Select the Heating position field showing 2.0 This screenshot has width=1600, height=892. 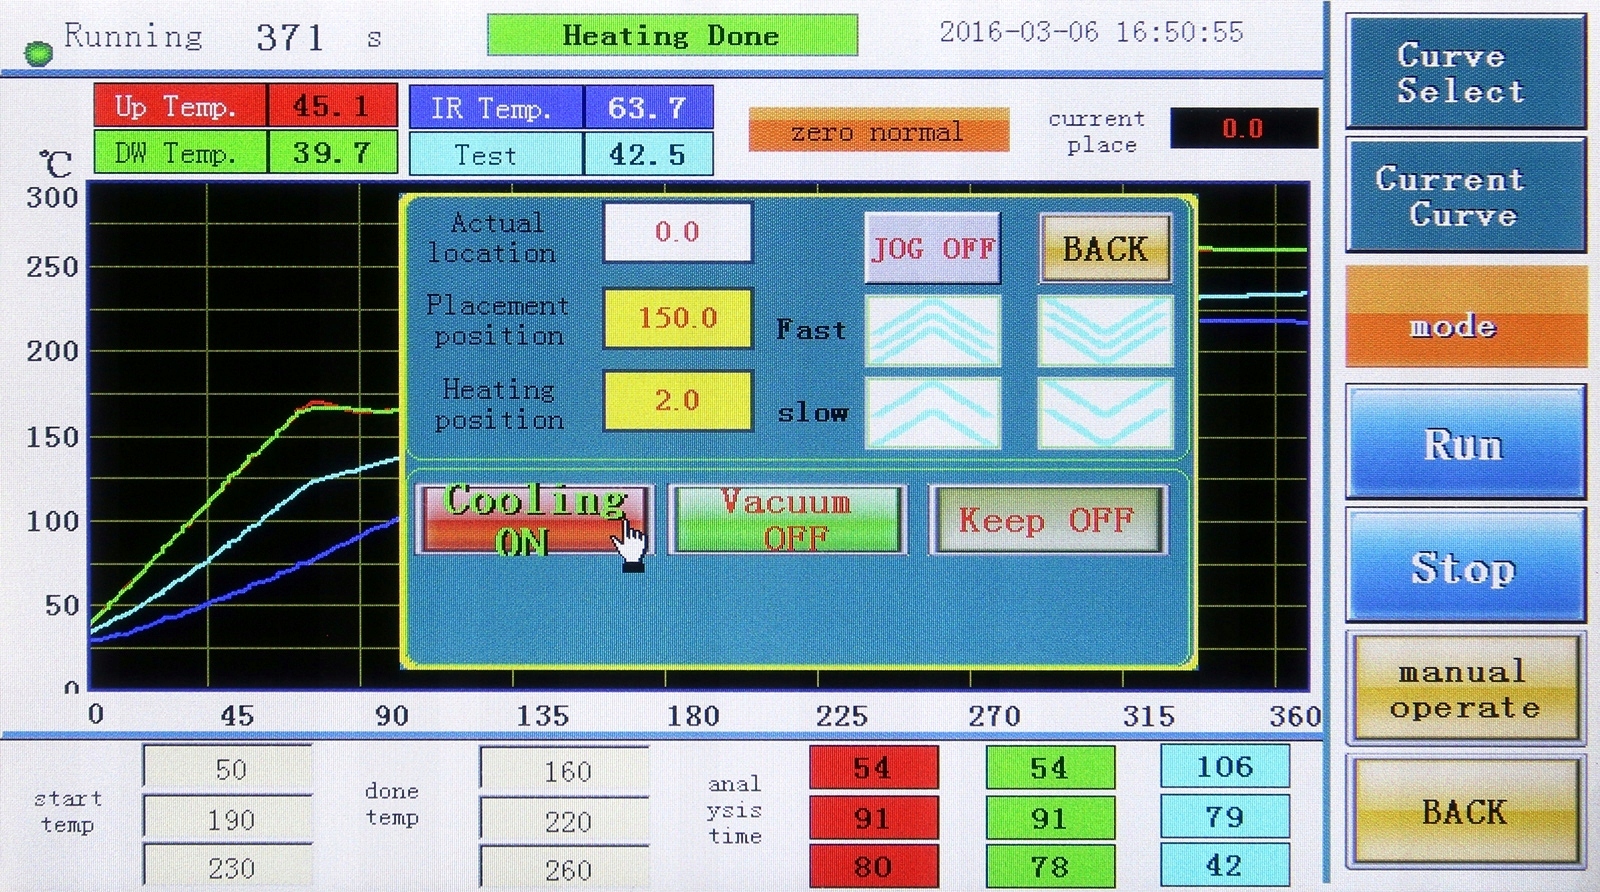[x=677, y=401]
